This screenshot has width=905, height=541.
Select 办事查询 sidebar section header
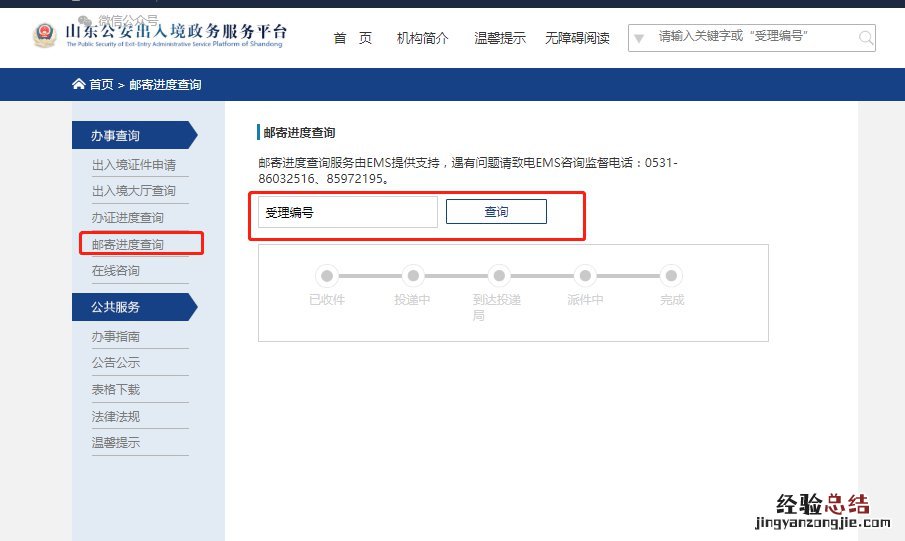[134, 135]
